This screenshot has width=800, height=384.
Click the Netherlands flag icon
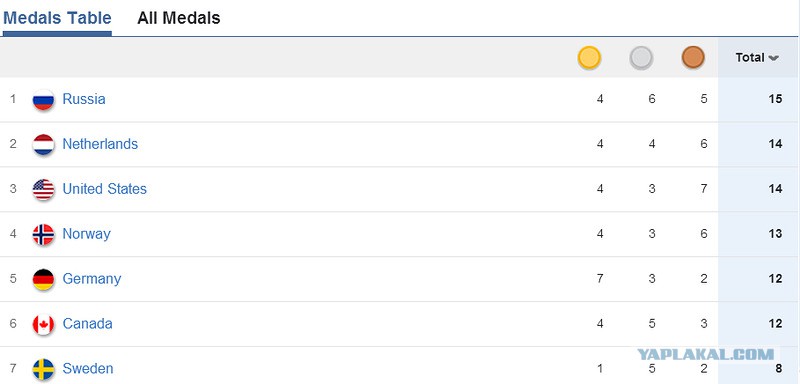(x=43, y=144)
